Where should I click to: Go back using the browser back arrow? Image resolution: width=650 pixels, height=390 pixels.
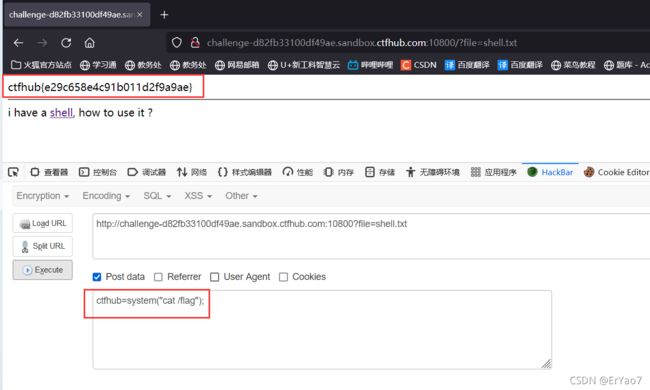(x=18, y=43)
